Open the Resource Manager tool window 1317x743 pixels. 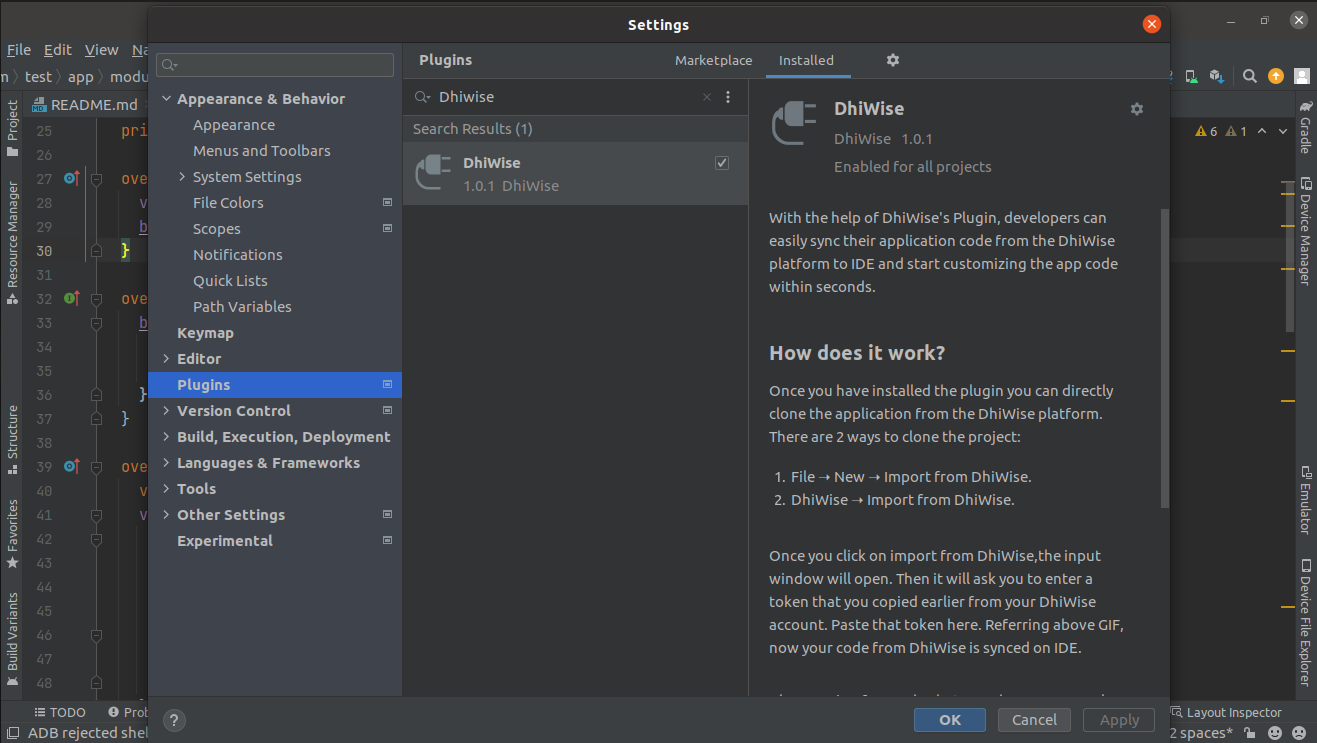(x=12, y=242)
